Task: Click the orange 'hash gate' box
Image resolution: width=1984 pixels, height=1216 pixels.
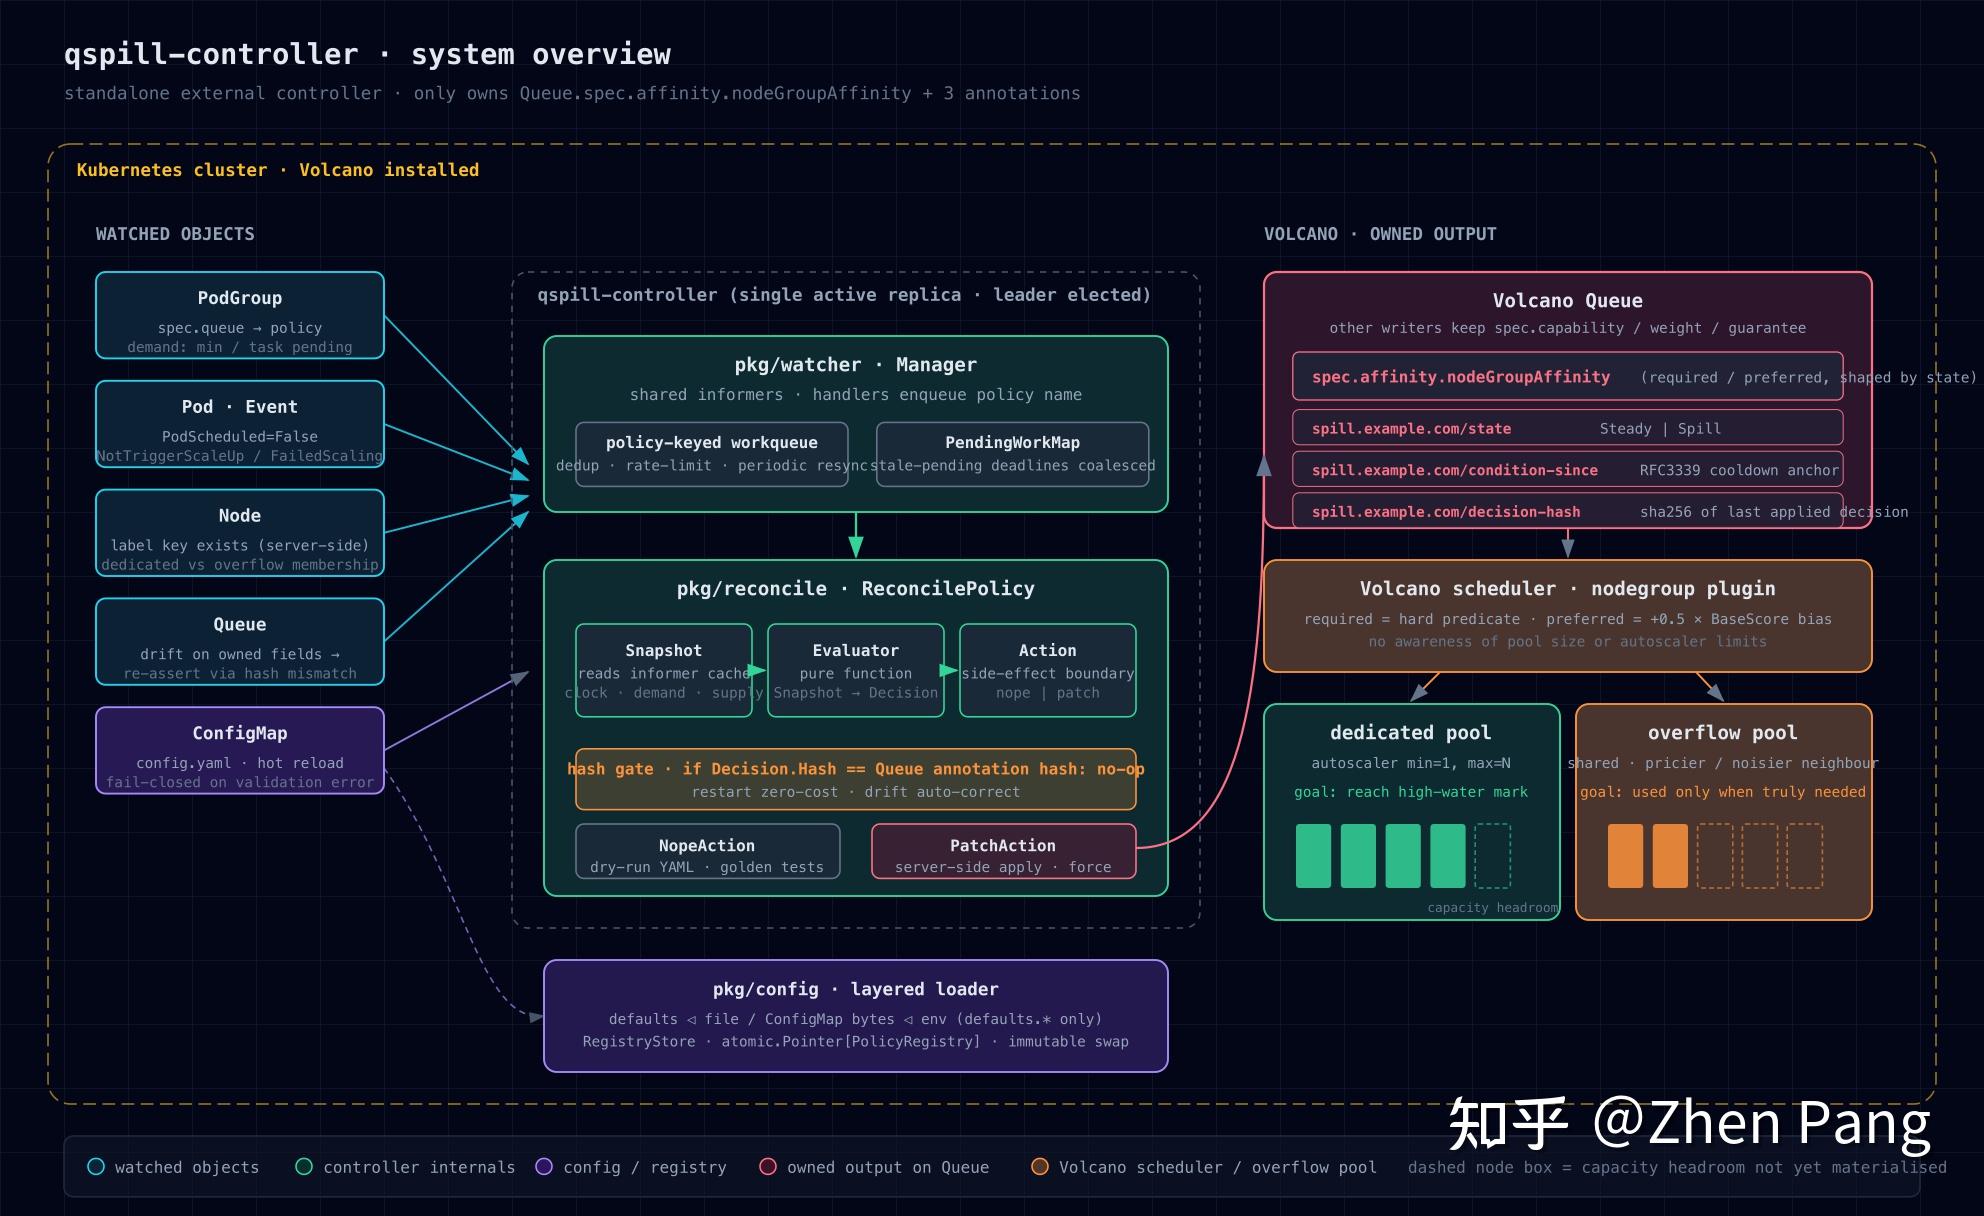Action: 856,779
